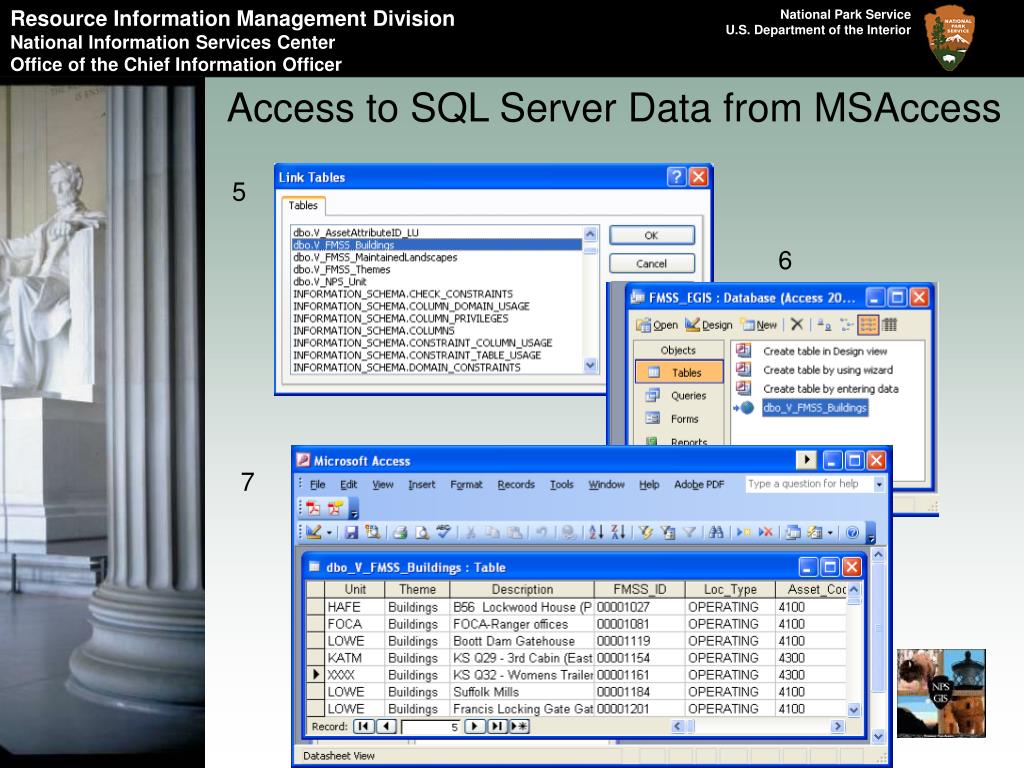
Task: Open the Insert menu
Action: (421, 485)
